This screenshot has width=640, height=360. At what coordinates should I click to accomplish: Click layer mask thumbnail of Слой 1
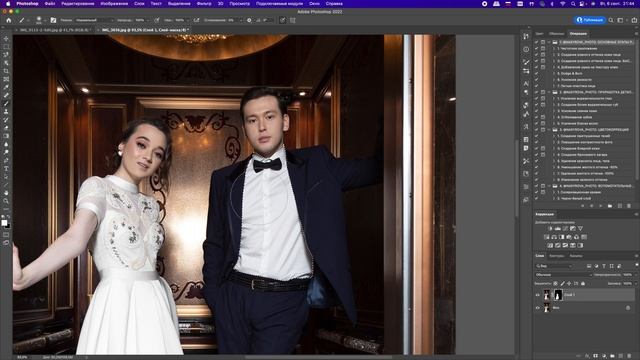coord(558,295)
